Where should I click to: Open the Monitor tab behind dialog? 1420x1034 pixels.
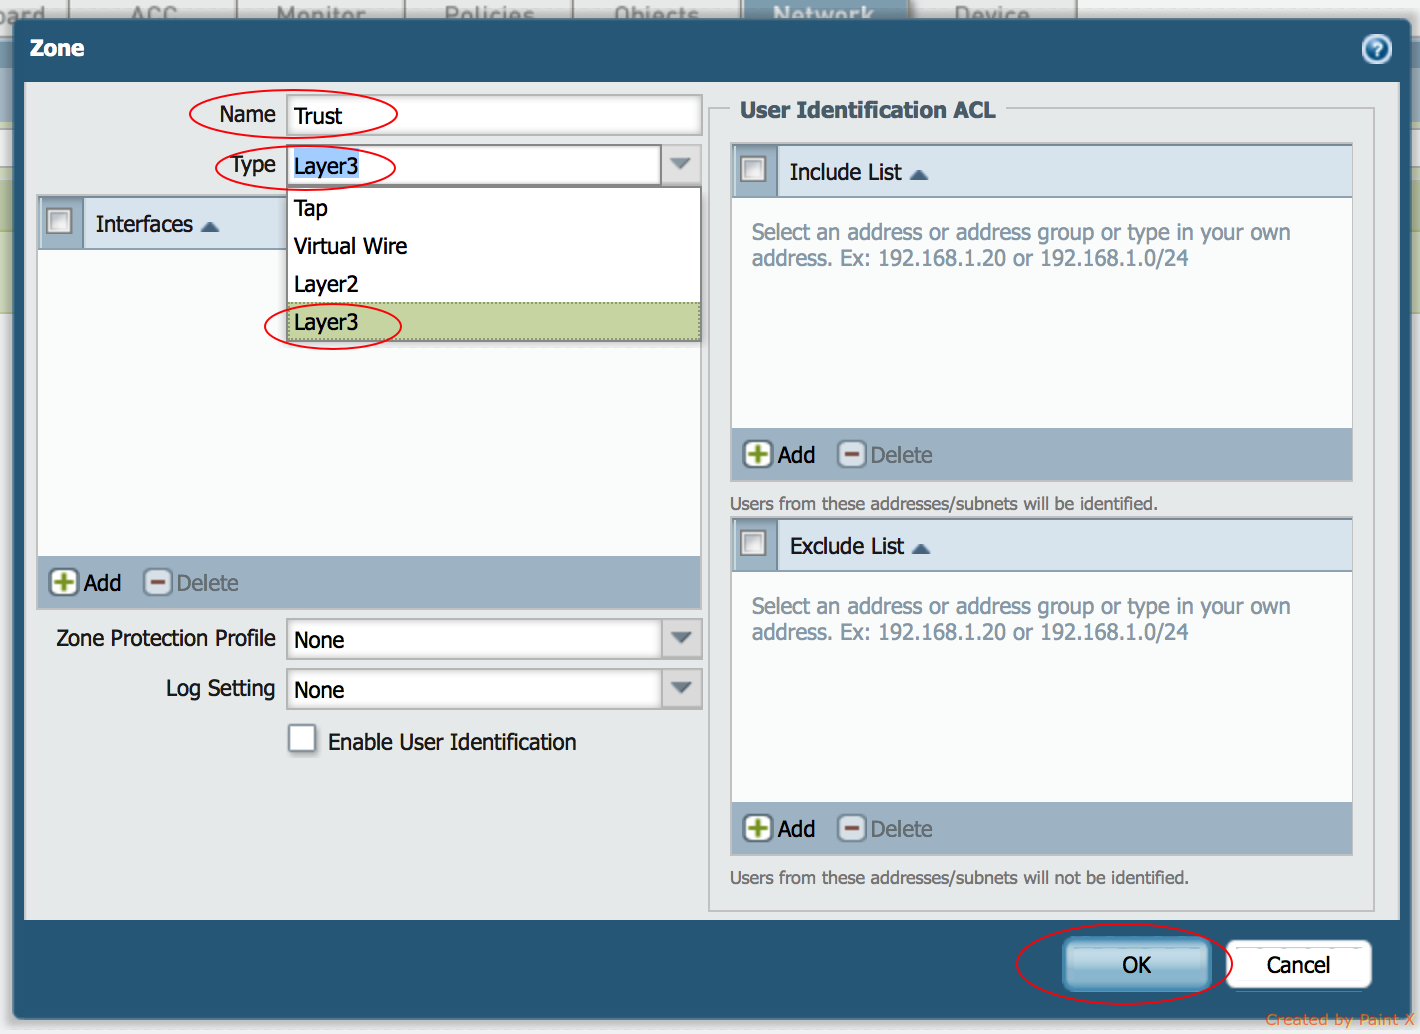321,10
